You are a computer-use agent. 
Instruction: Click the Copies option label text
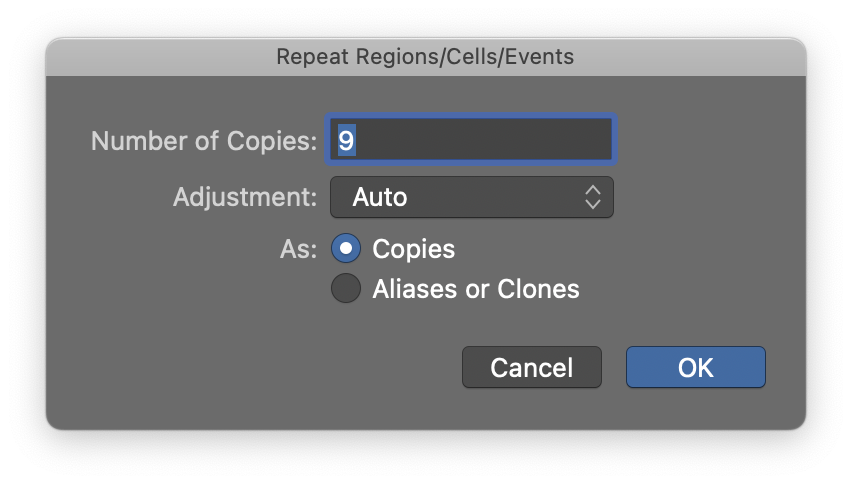(x=413, y=249)
